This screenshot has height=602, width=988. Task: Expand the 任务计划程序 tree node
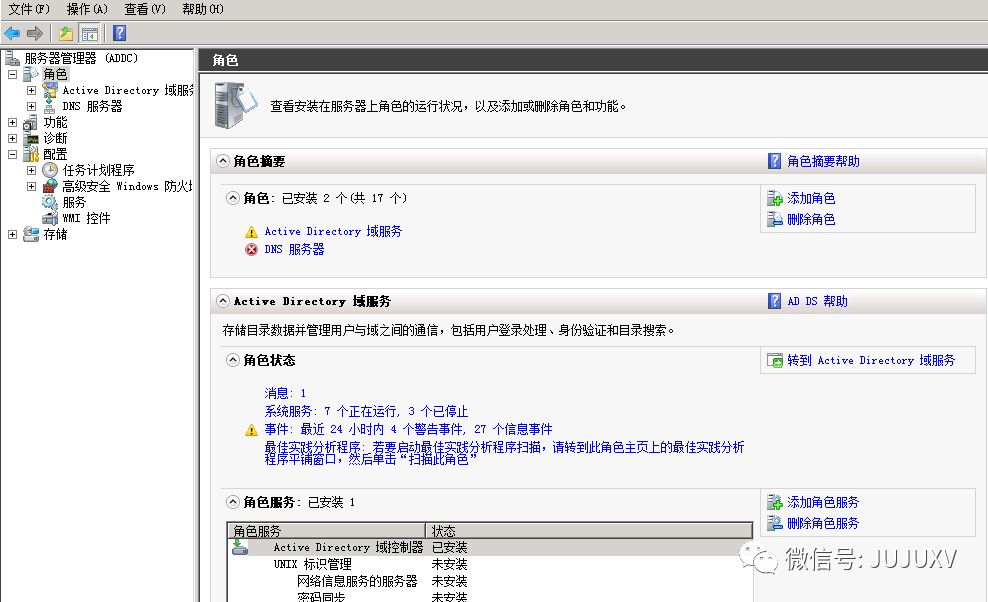(31, 170)
